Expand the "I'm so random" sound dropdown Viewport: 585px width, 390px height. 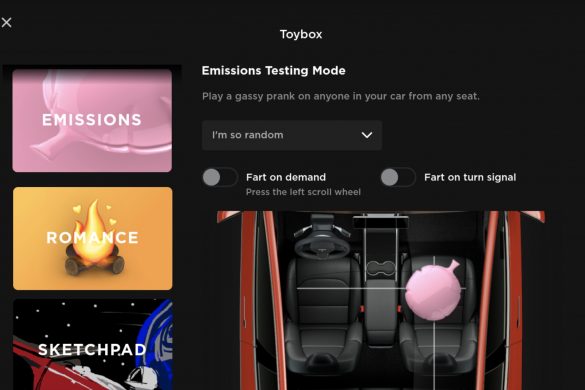click(x=292, y=135)
